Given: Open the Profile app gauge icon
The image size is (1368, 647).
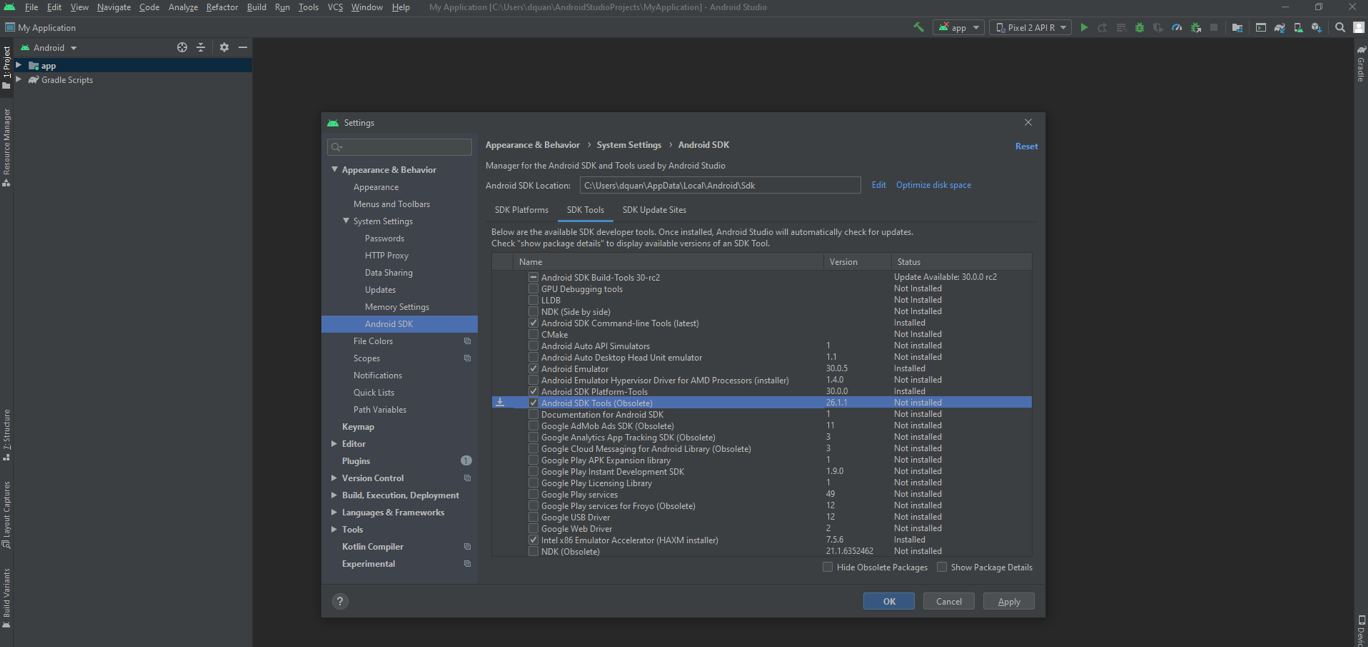Looking at the screenshot, I should [1177, 28].
